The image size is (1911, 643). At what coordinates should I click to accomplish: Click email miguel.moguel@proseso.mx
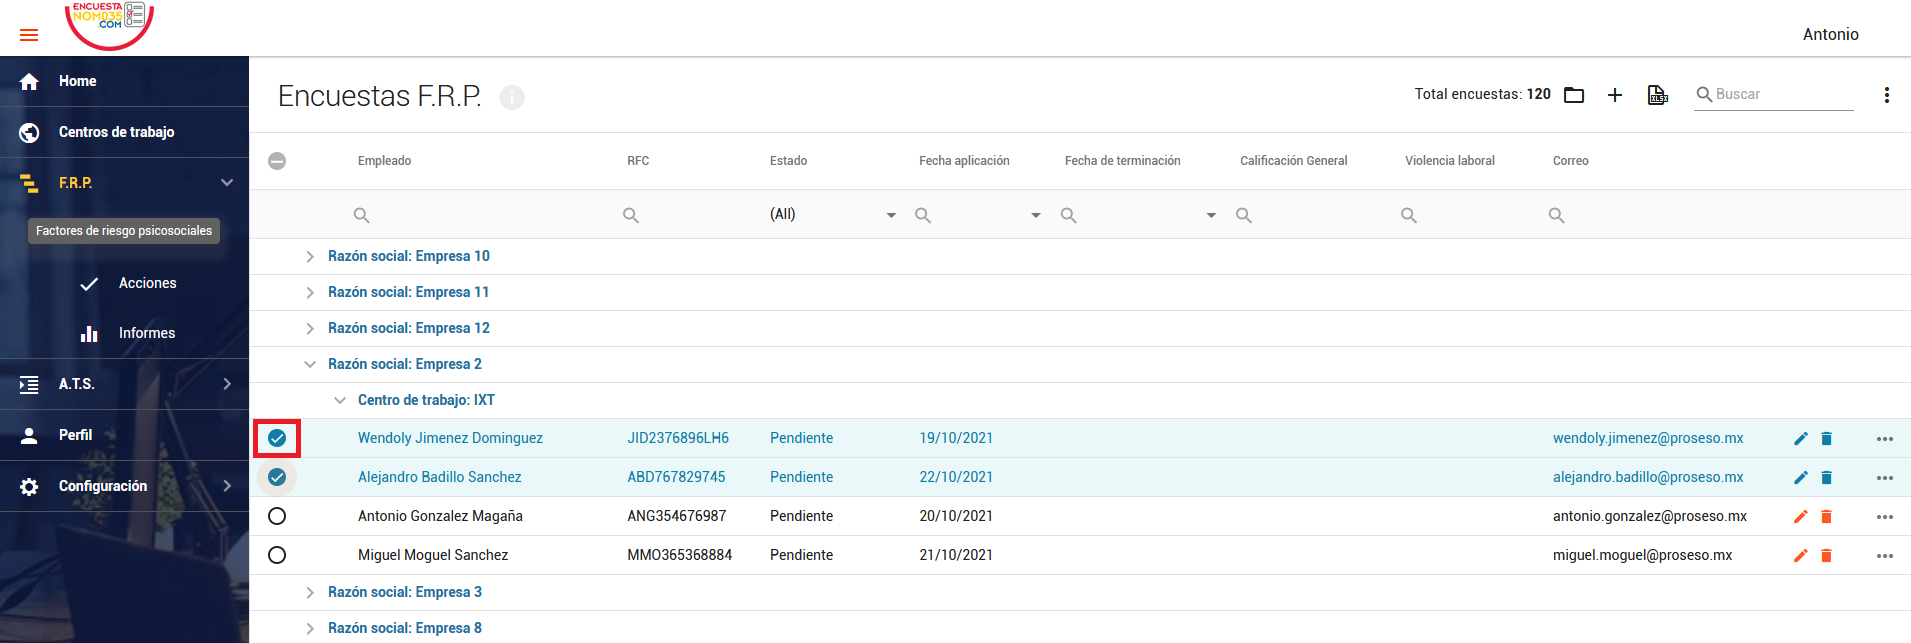[x=1642, y=555]
